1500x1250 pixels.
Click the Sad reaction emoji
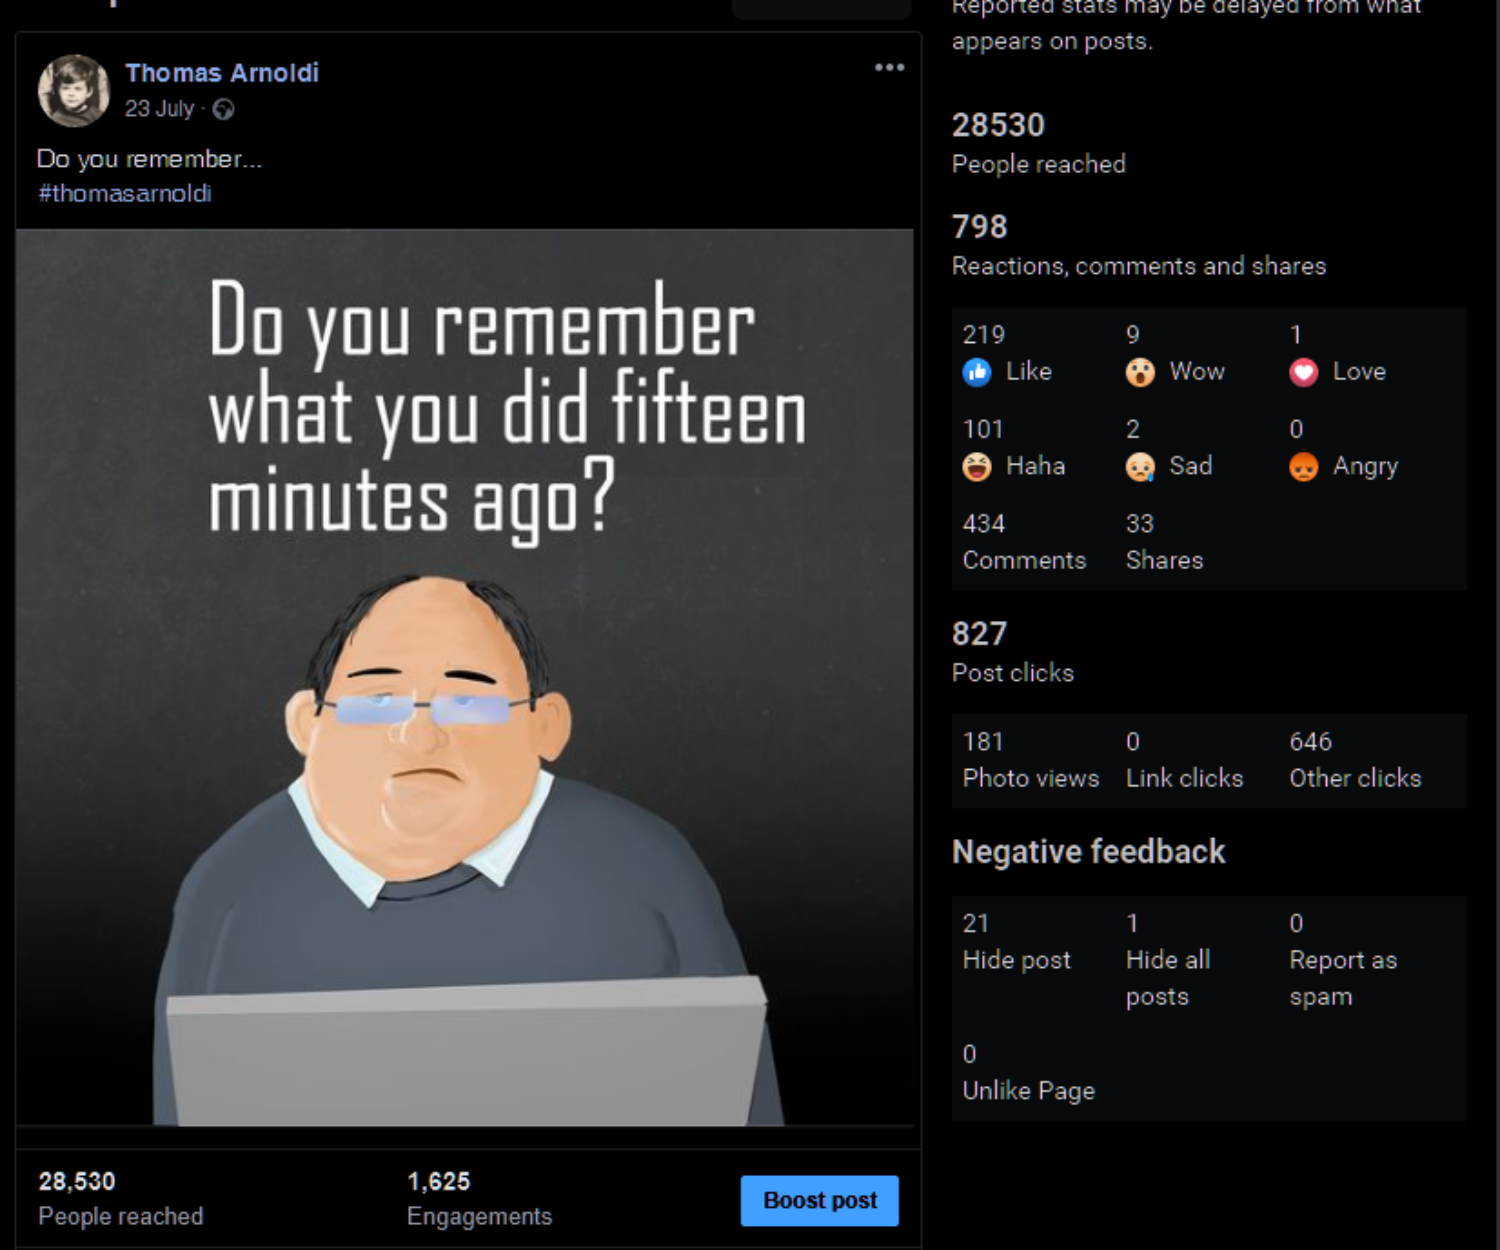[1140, 467]
